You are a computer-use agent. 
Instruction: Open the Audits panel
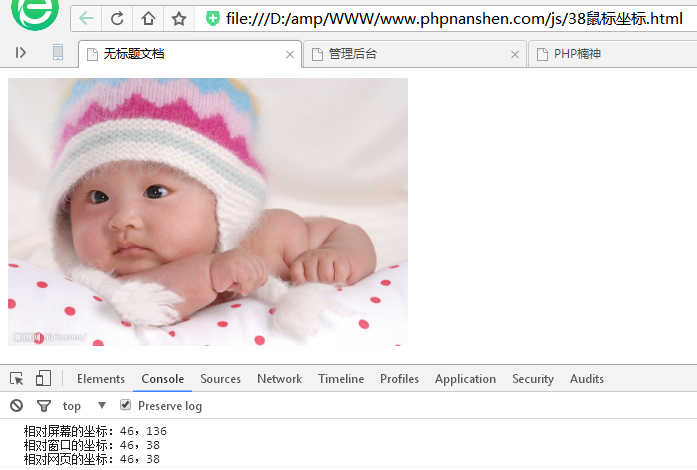587,379
